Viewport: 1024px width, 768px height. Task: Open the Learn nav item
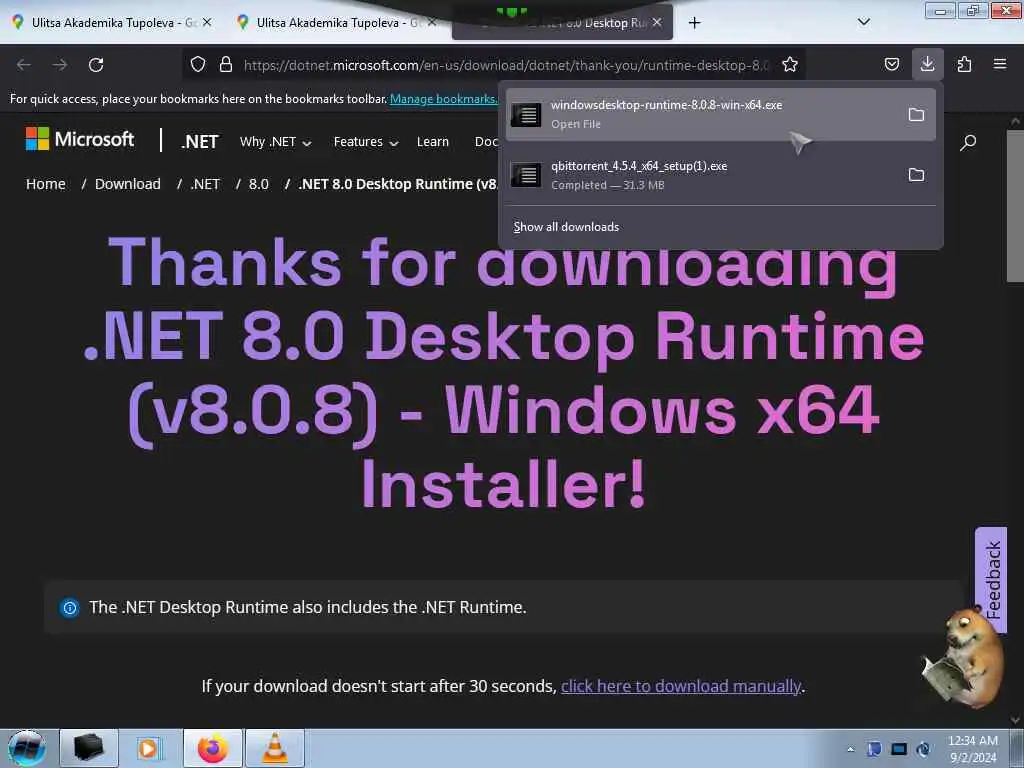tap(432, 142)
